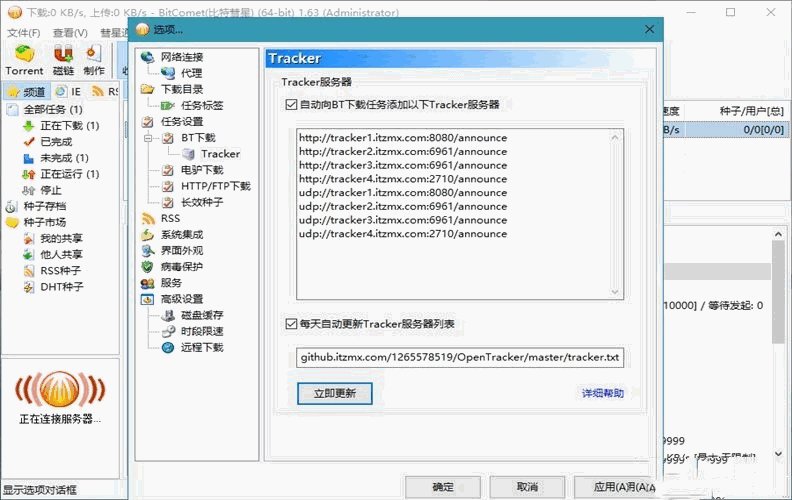Select the 代理 proxy icon
This screenshot has height=500, width=792.
click(168, 73)
